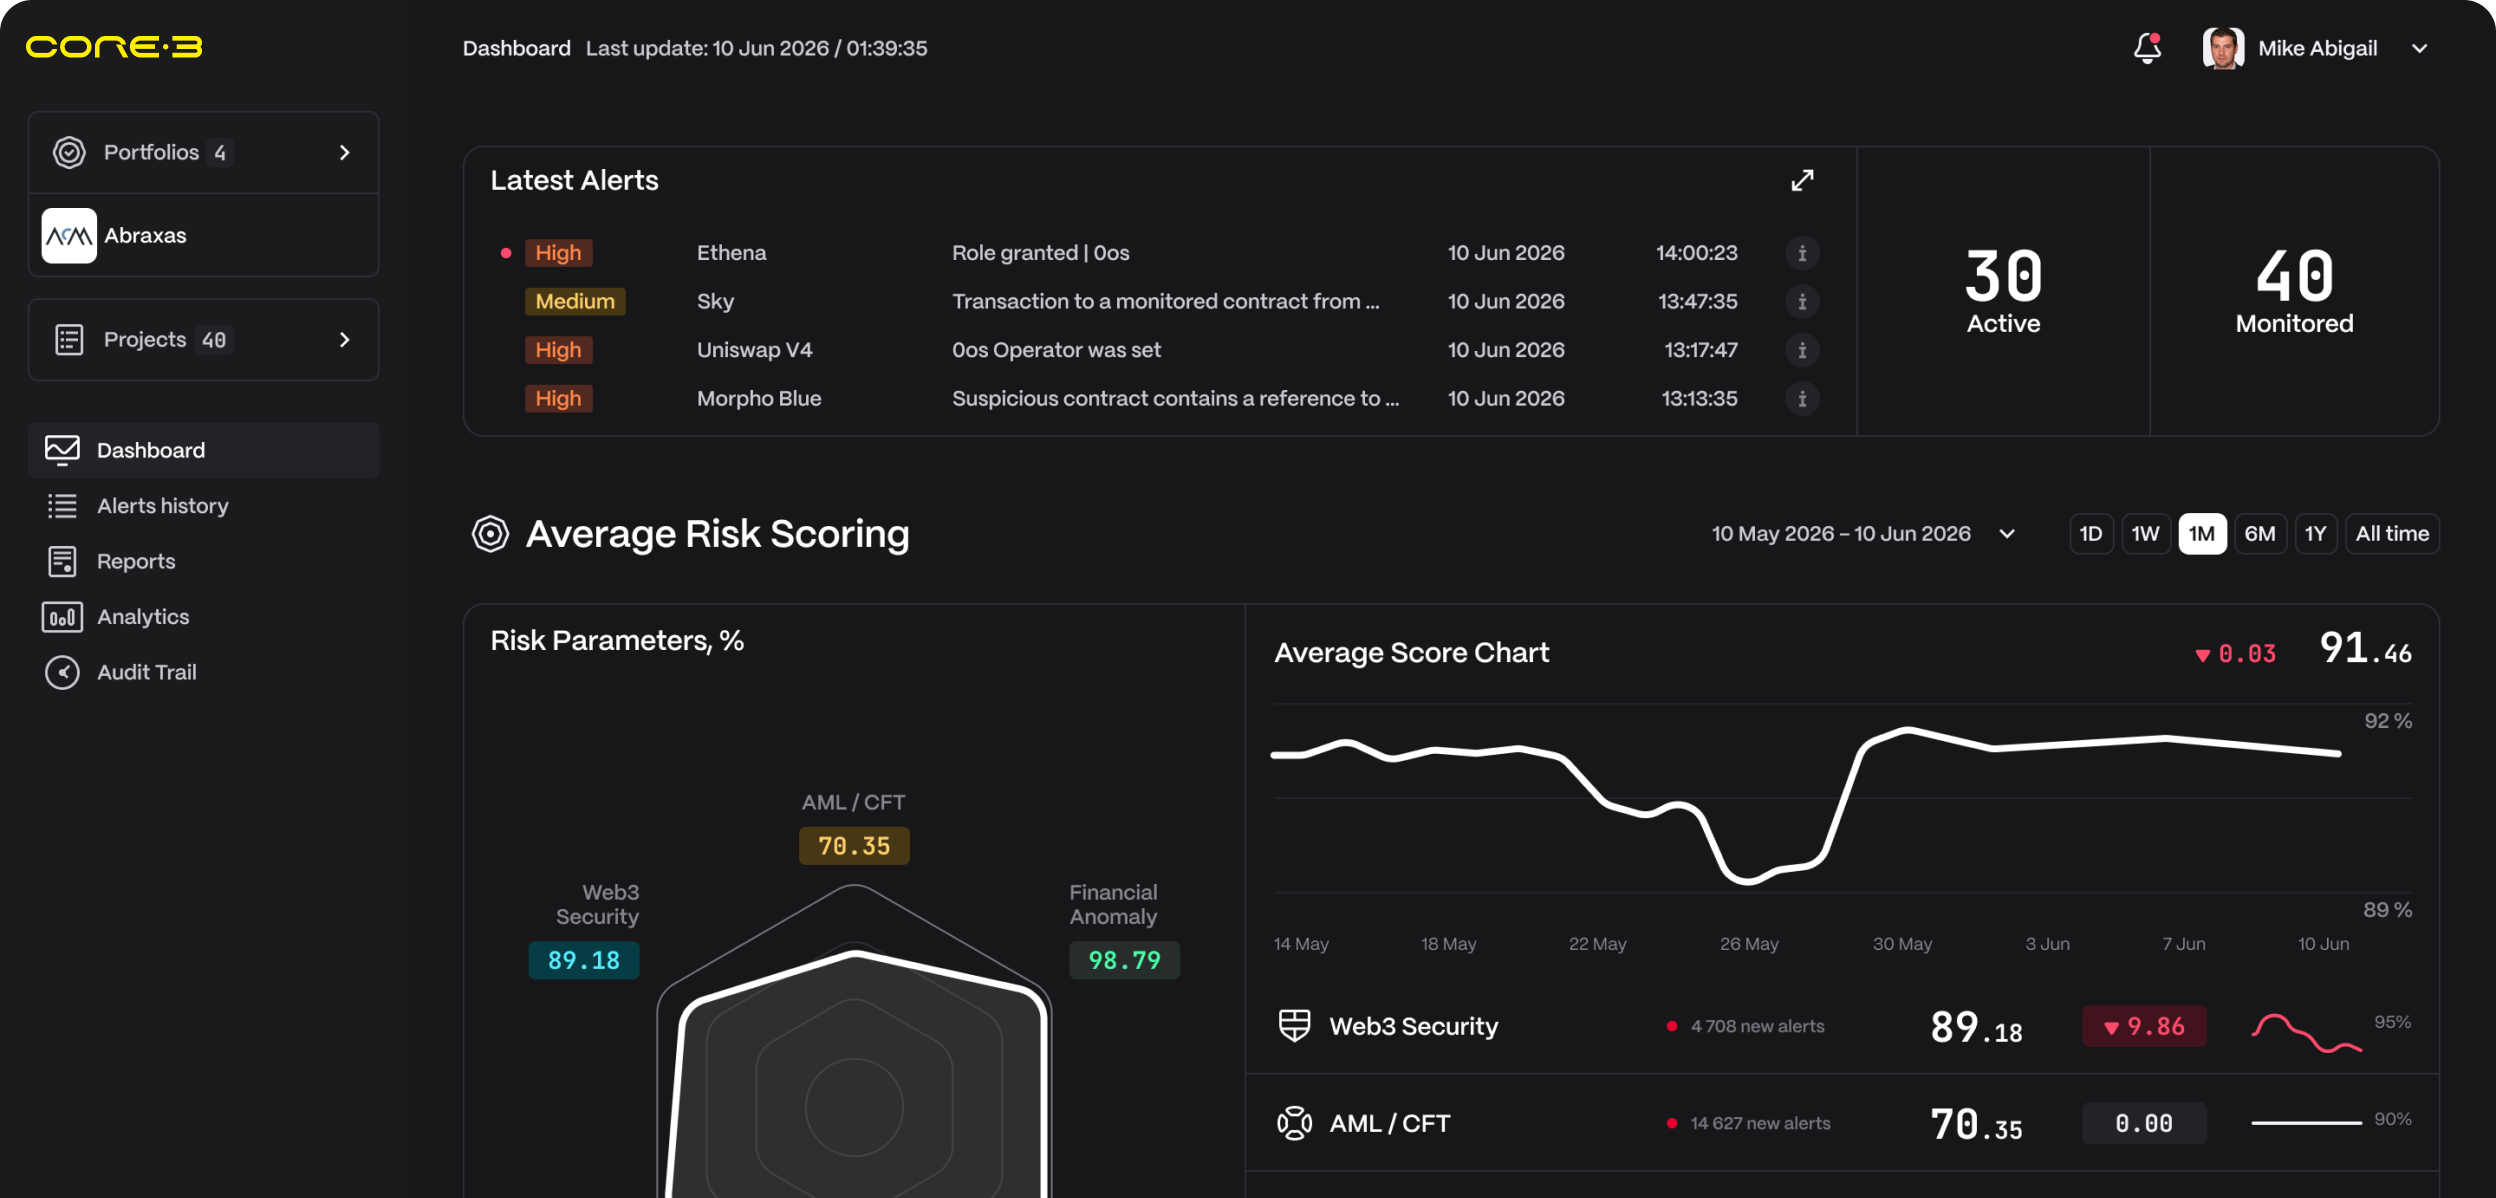Select the 1D time range
Image resolution: width=2496 pixels, height=1198 pixels.
(2091, 534)
